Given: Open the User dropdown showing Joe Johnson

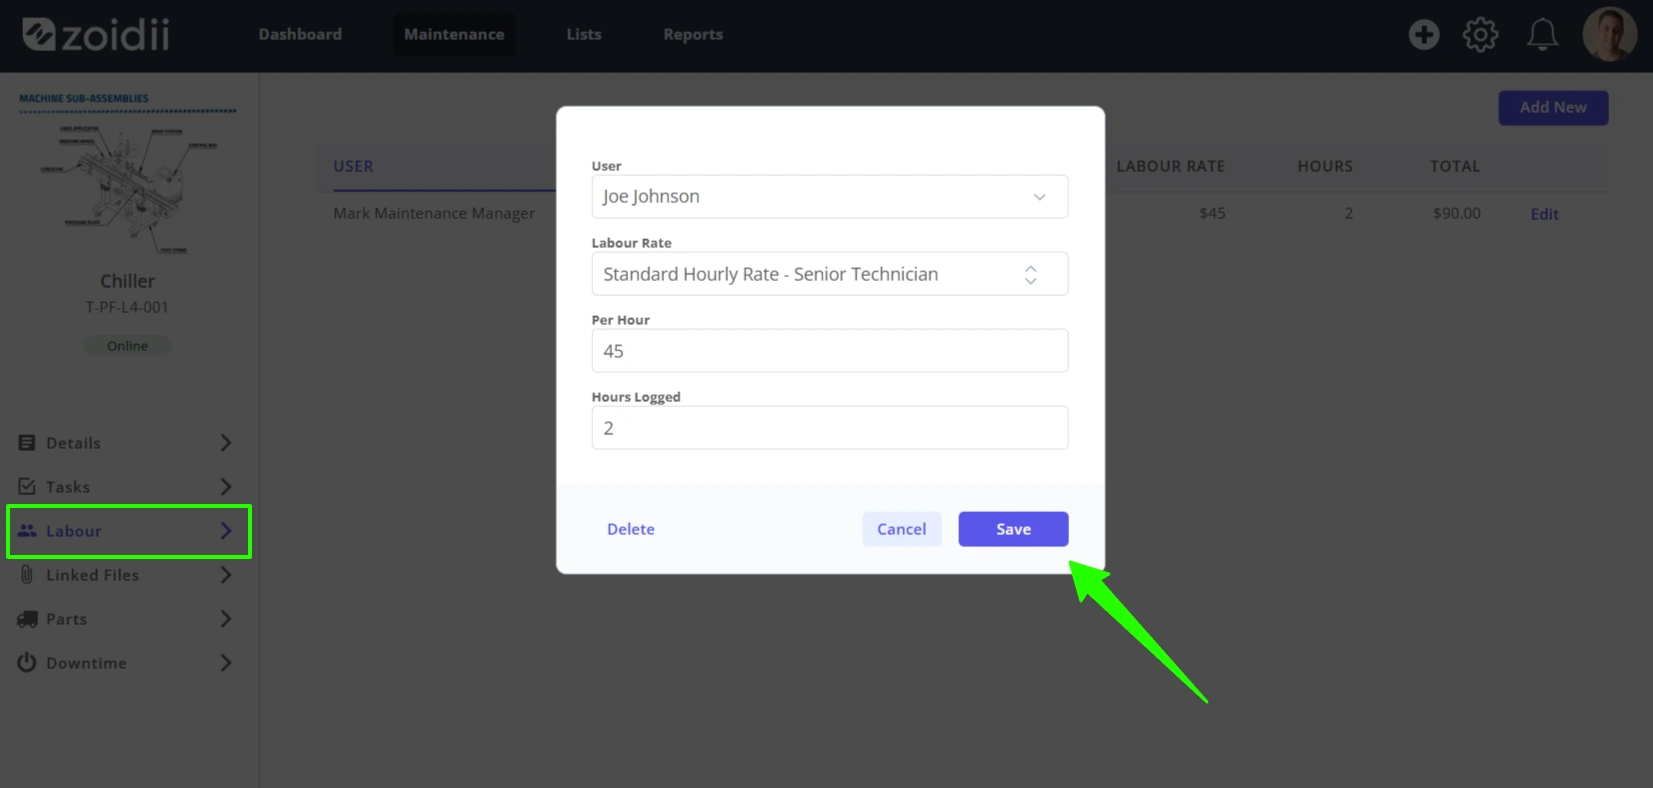Looking at the screenshot, I should (x=830, y=197).
